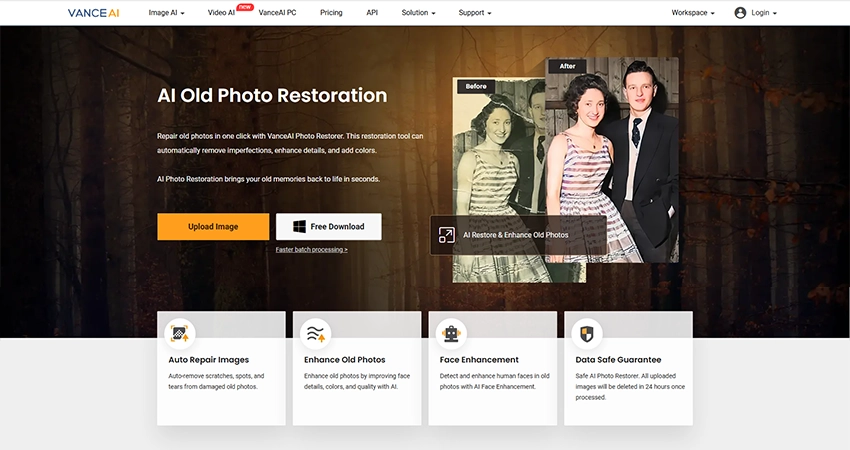Go to VanceAI PC page

pyautogui.click(x=277, y=12)
